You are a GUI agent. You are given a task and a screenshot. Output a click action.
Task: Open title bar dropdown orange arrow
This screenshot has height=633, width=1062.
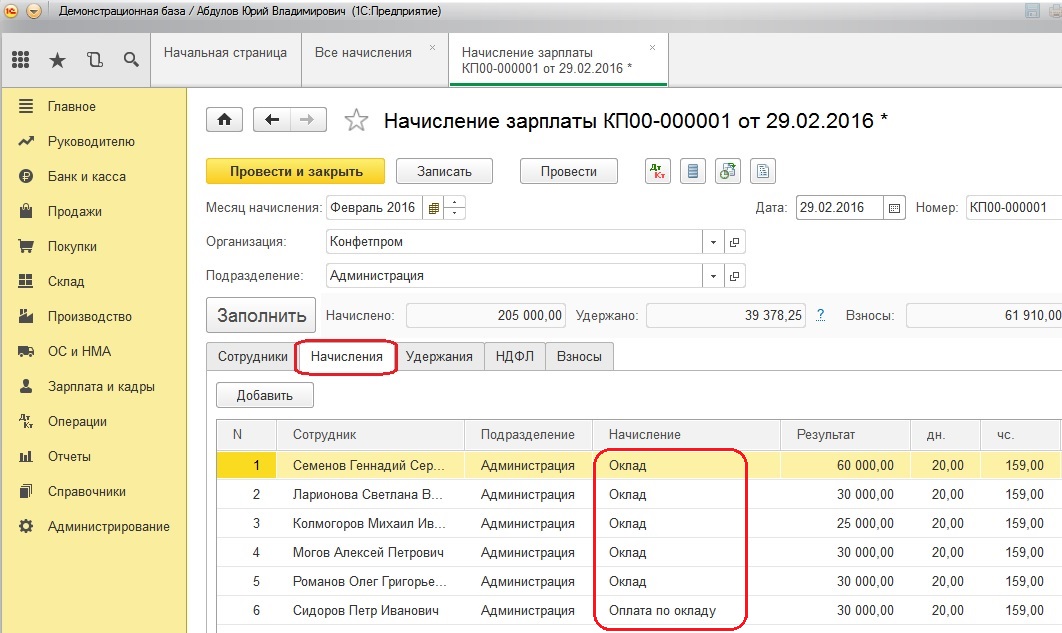33,11
